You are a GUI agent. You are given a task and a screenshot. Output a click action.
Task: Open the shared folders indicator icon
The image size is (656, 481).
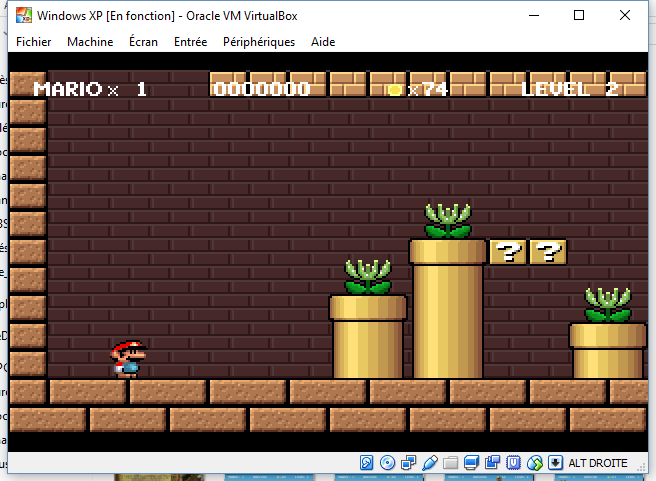pos(451,463)
